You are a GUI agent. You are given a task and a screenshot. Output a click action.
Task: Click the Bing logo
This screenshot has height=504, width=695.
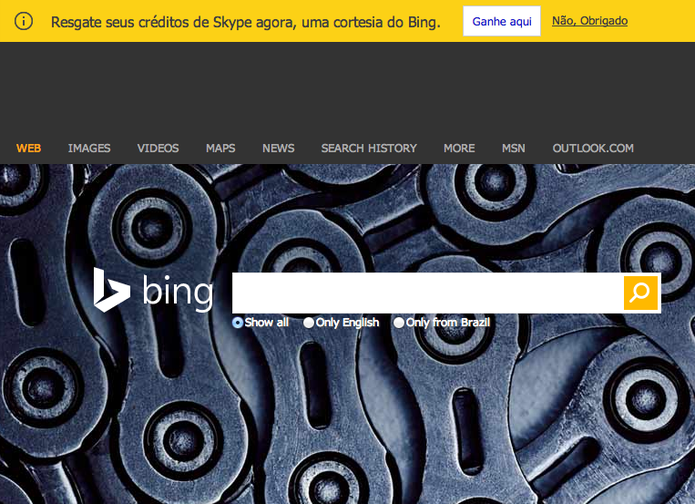point(153,290)
